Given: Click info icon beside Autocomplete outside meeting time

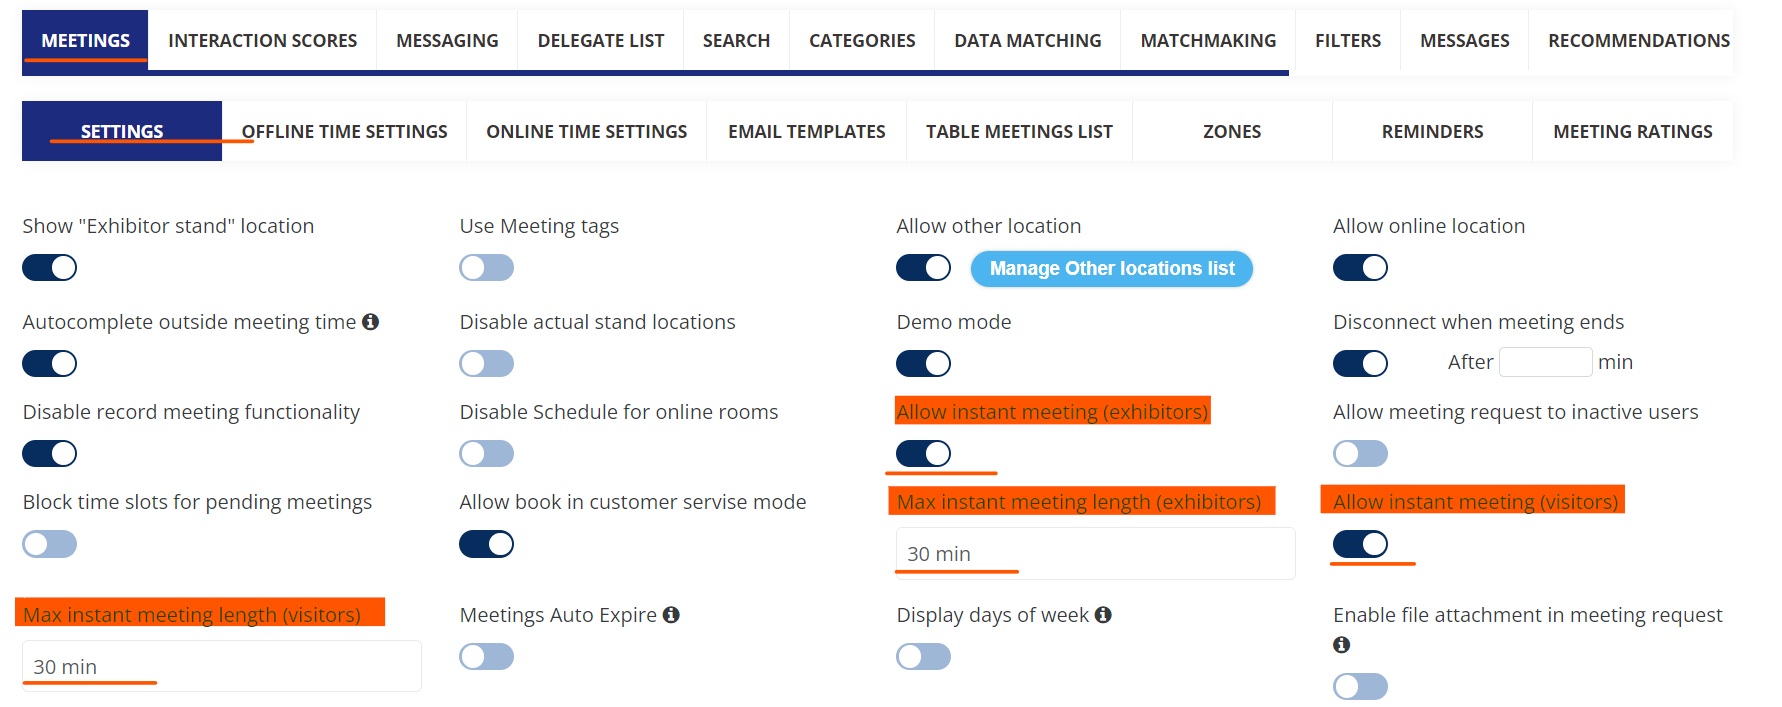Looking at the screenshot, I should [371, 322].
